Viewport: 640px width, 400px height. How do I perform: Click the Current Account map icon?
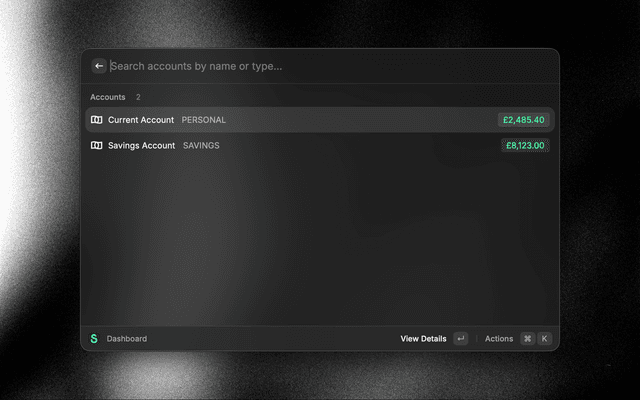96,120
